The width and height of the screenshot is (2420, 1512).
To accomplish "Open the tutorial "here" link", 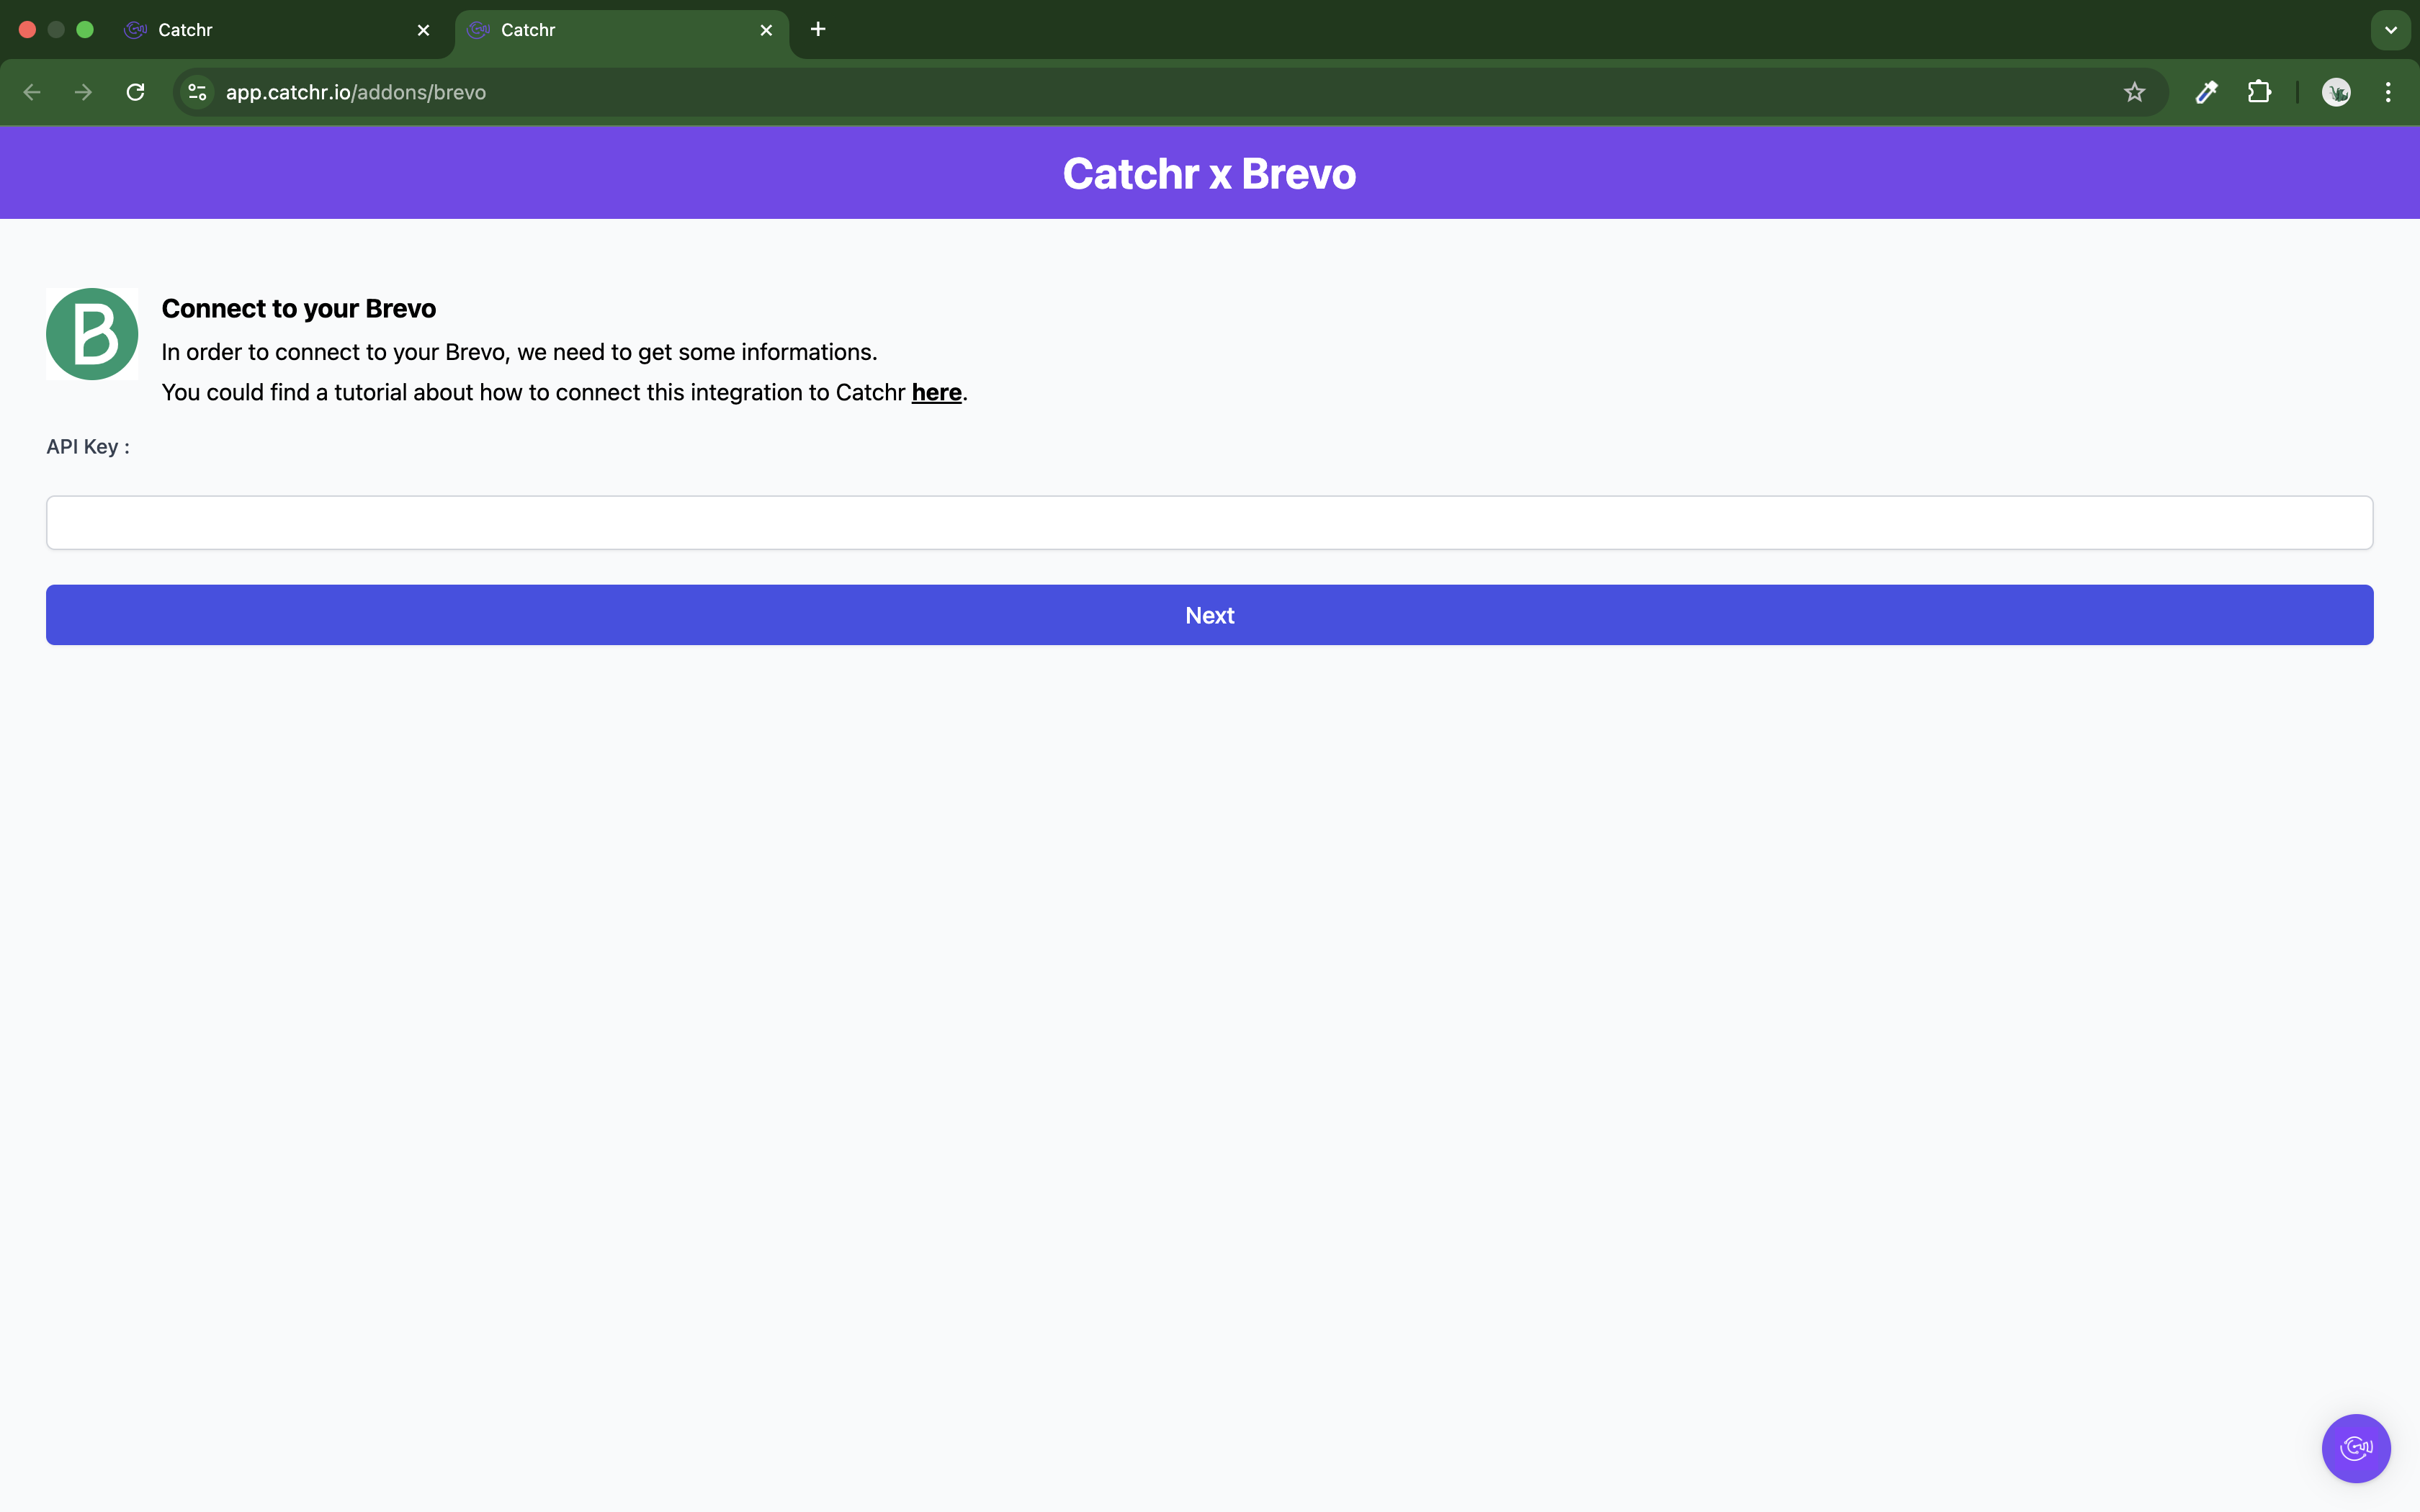I will point(936,392).
